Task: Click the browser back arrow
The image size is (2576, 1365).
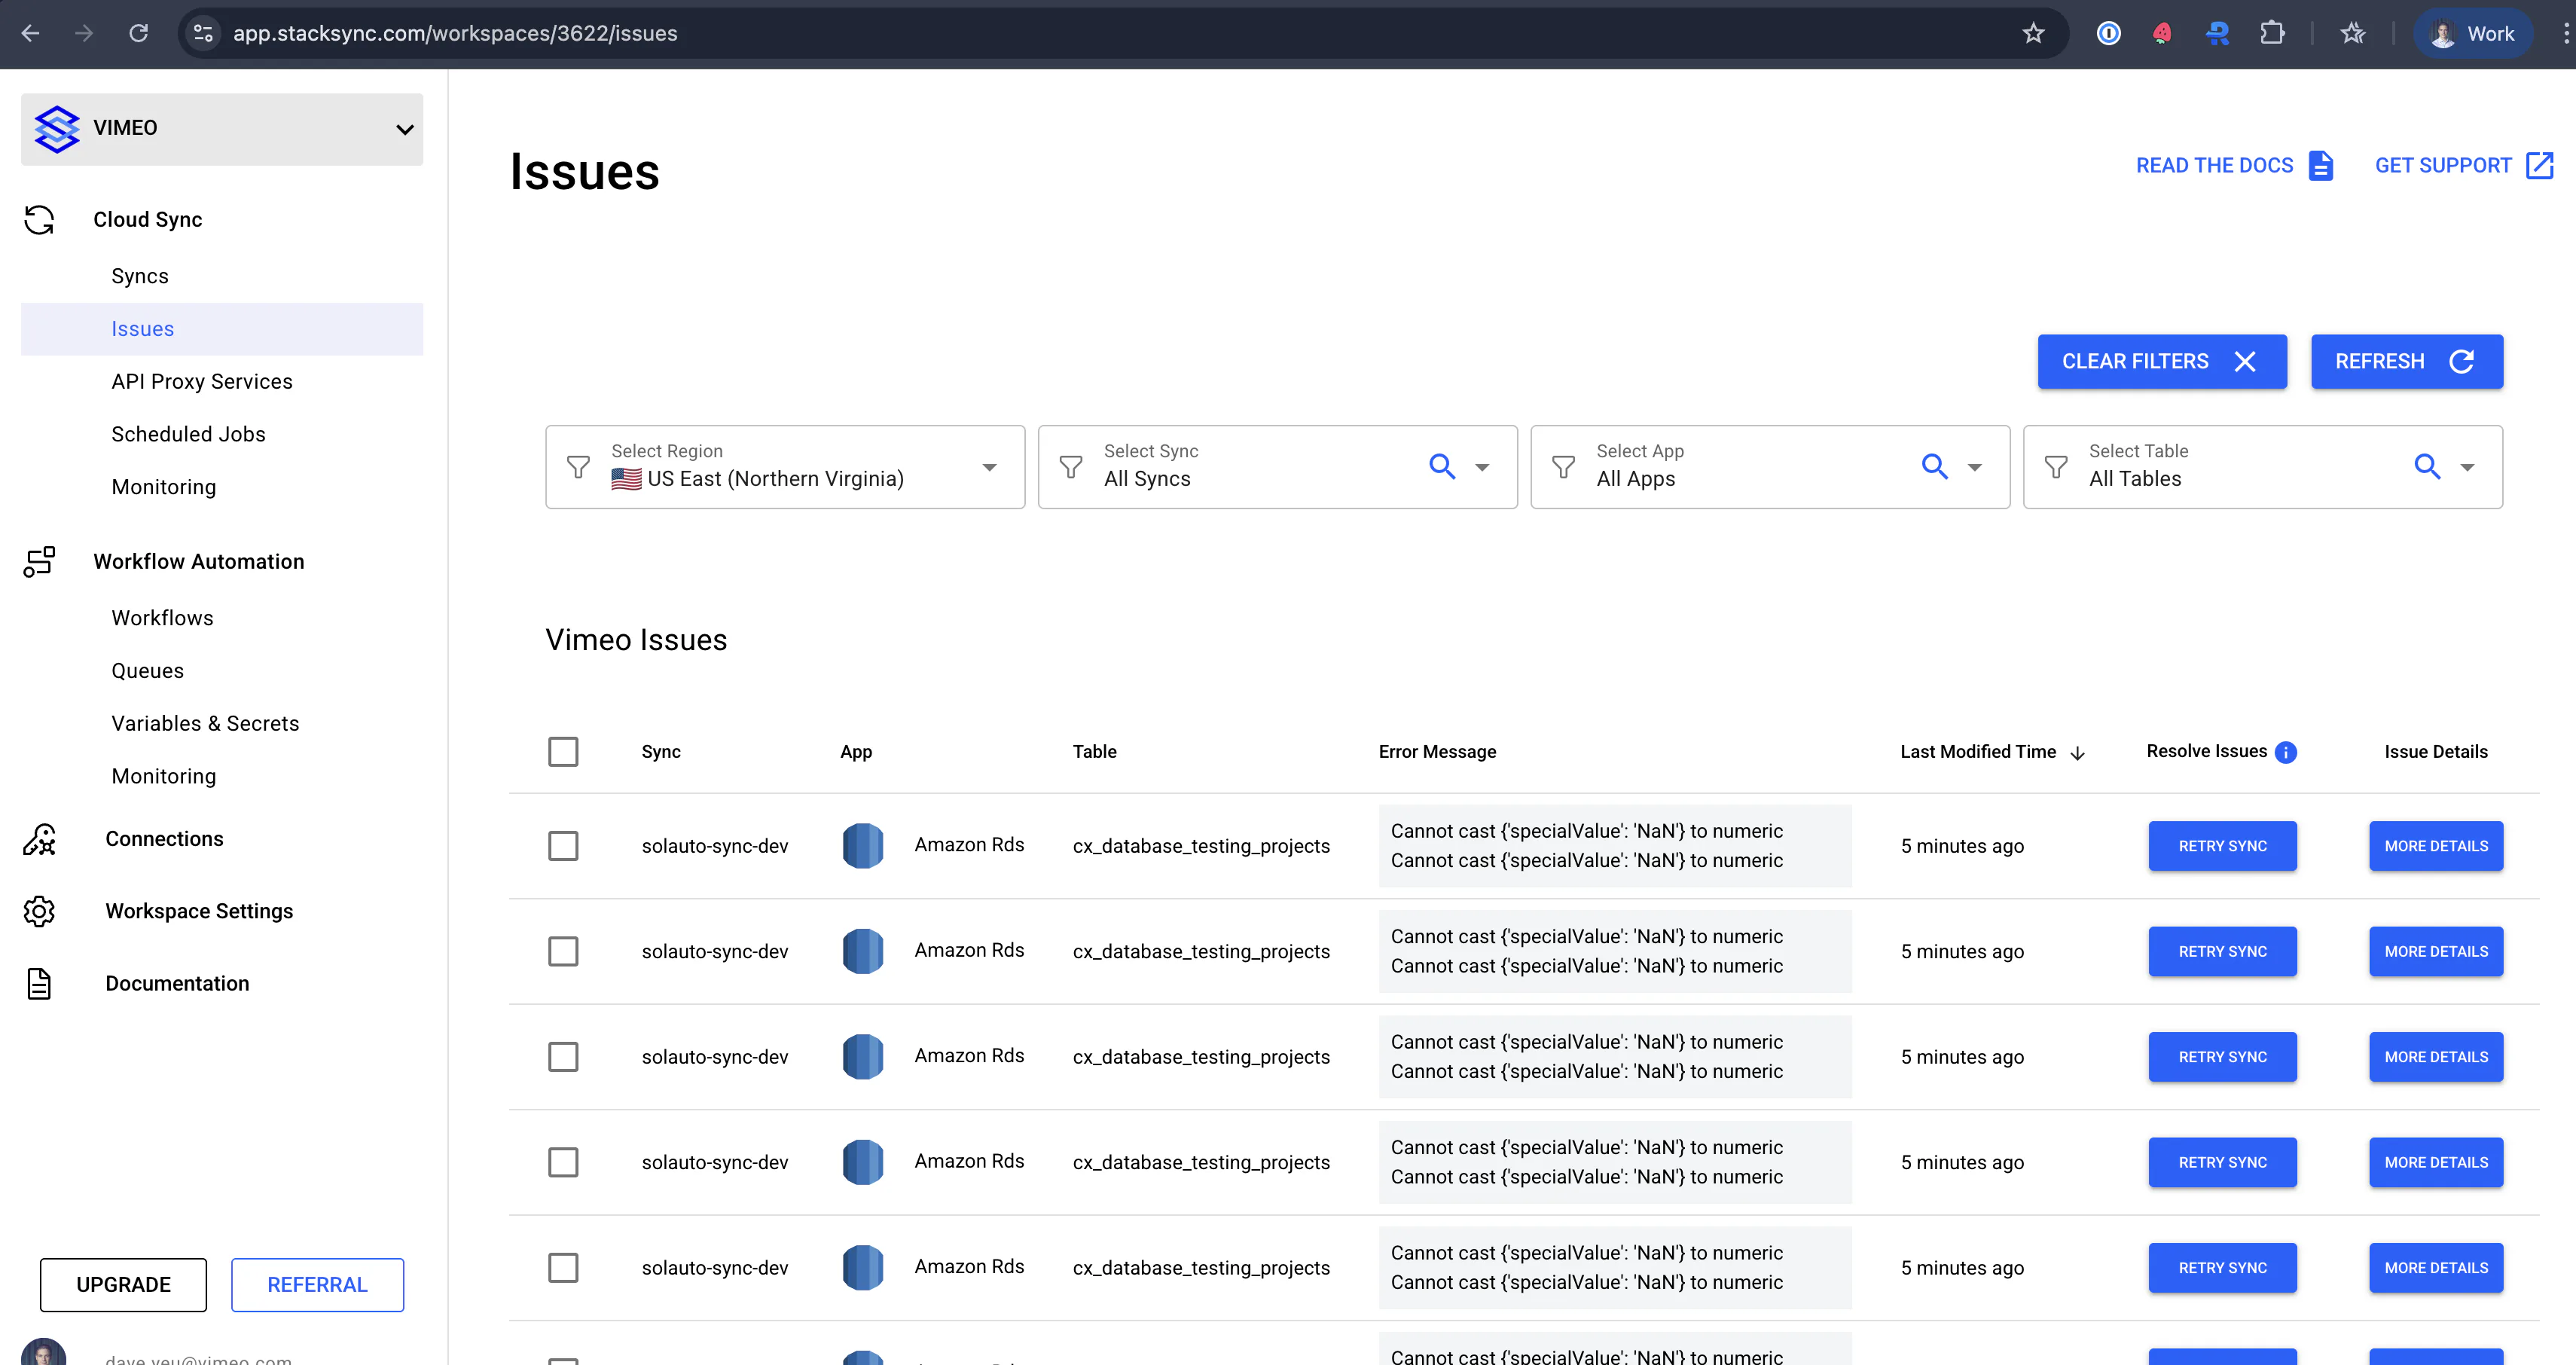Action: point(30,33)
